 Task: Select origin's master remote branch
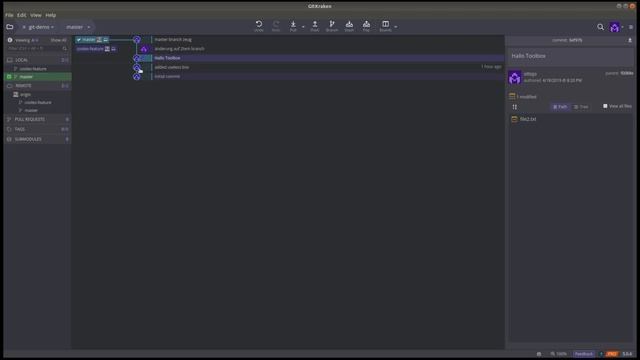[x=31, y=110]
